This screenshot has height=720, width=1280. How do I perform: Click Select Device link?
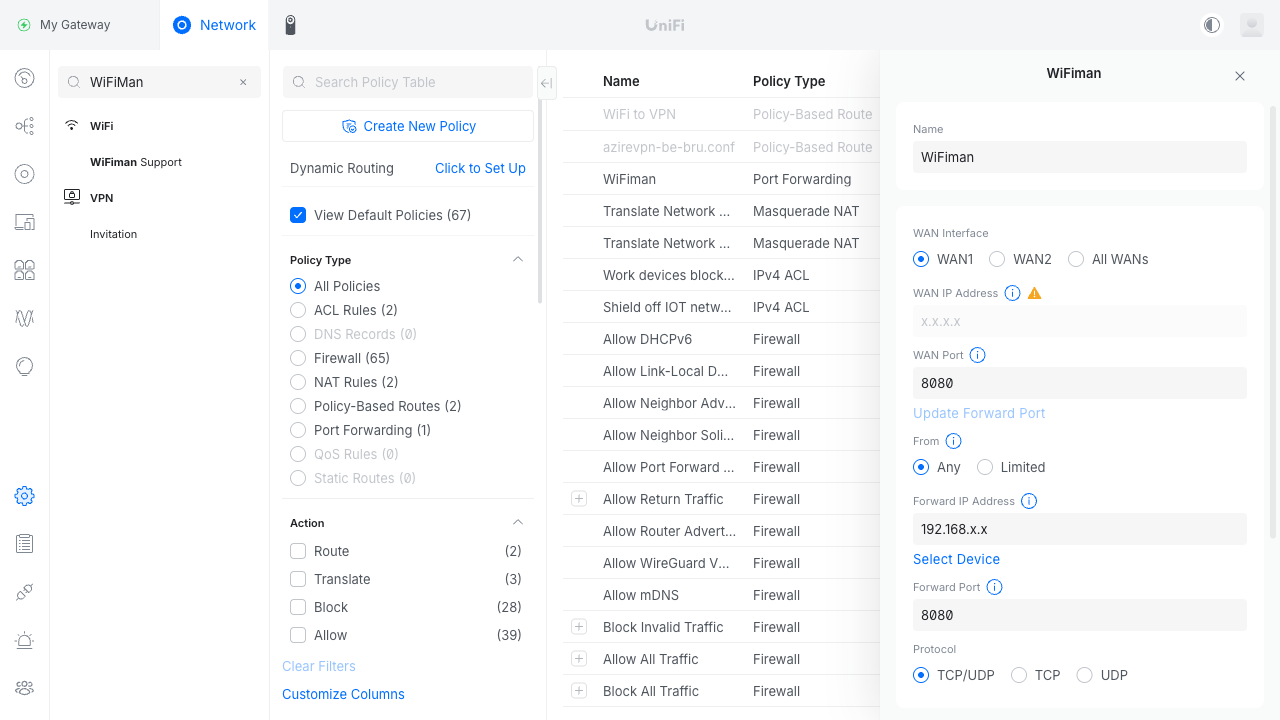pyautogui.click(x=956, y=559)
